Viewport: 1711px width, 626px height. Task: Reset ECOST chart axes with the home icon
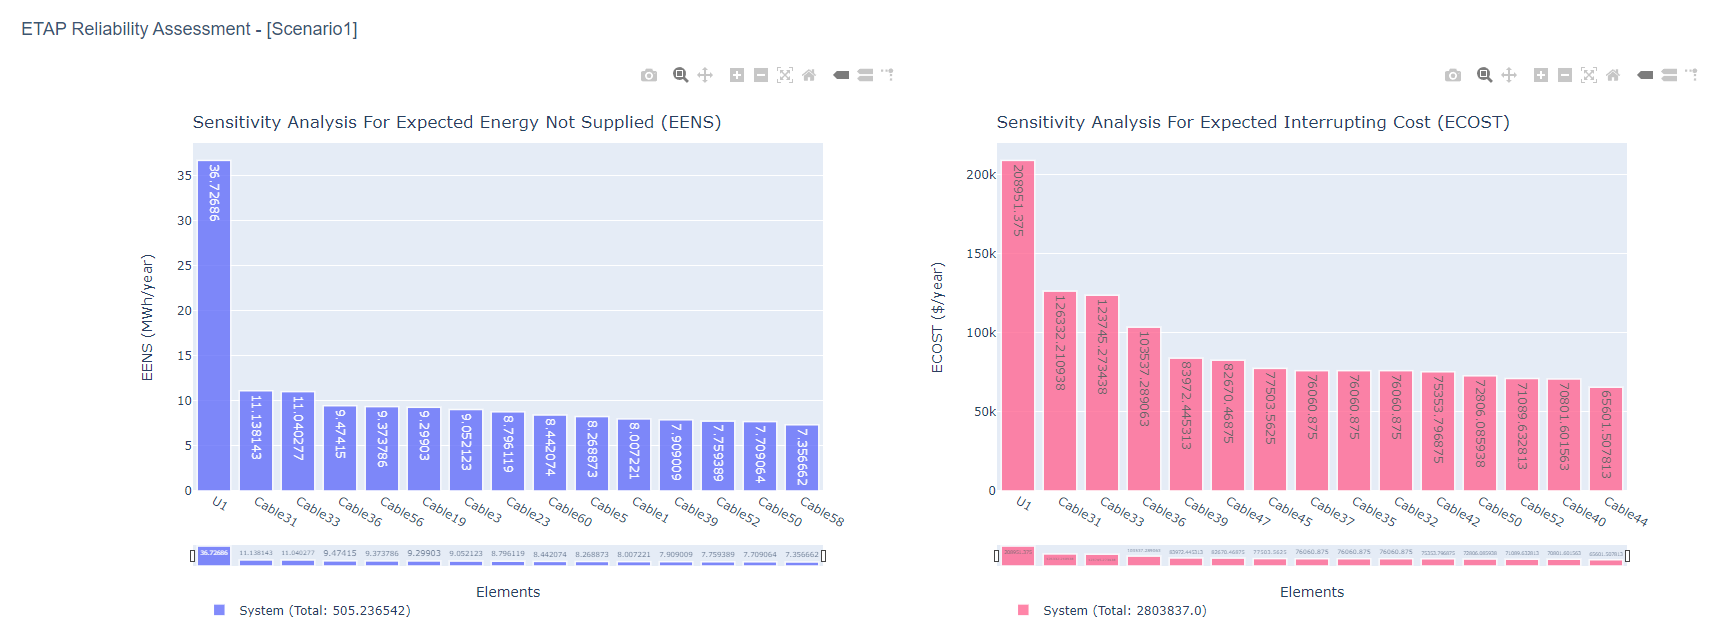coord(1612,74)
